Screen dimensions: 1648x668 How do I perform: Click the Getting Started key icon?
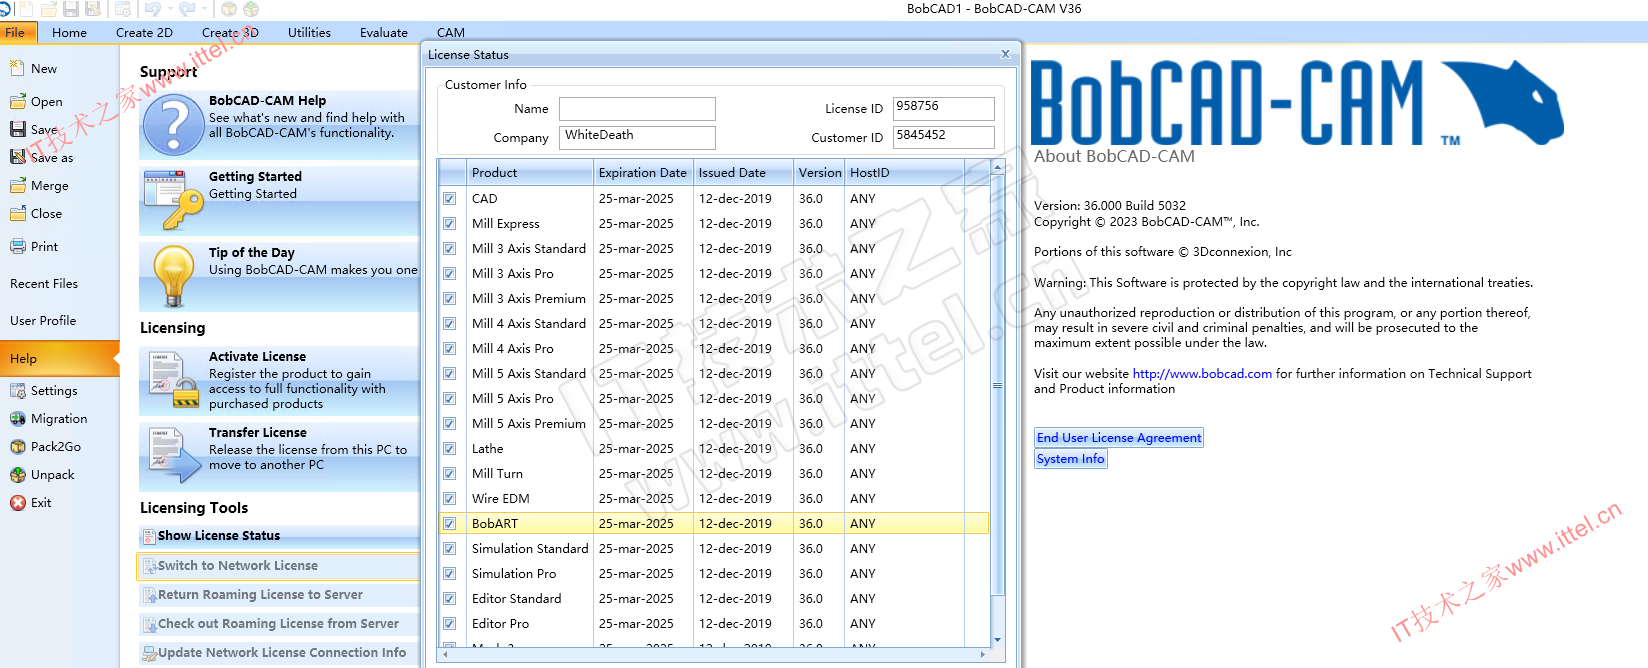pos(174,200)
